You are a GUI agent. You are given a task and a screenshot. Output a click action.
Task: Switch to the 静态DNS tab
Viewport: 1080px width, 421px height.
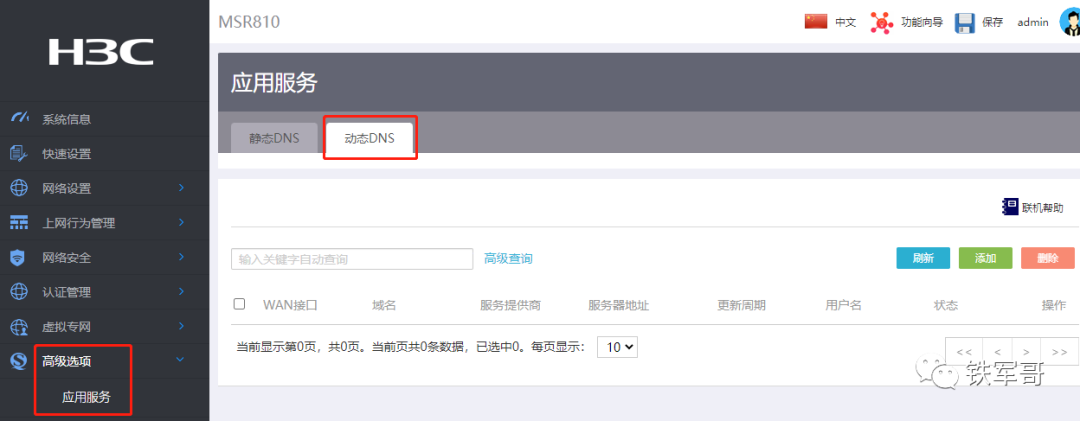point(274,138)
